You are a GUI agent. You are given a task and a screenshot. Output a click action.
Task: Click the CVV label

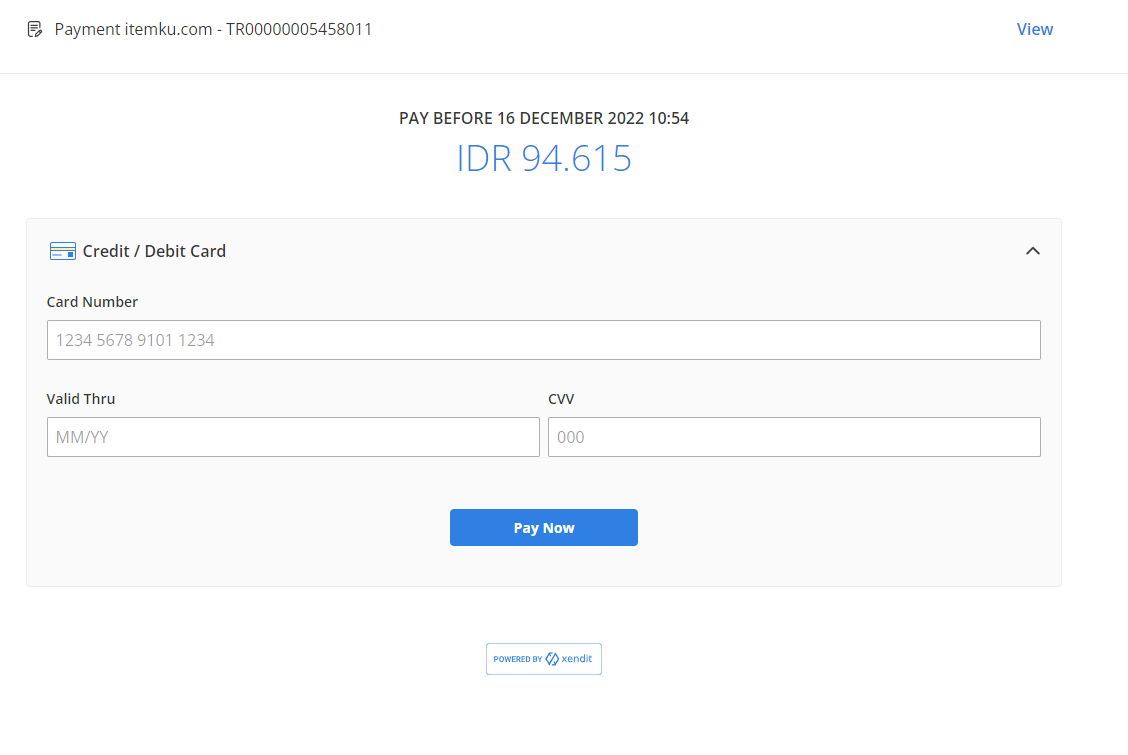[561, 399]
